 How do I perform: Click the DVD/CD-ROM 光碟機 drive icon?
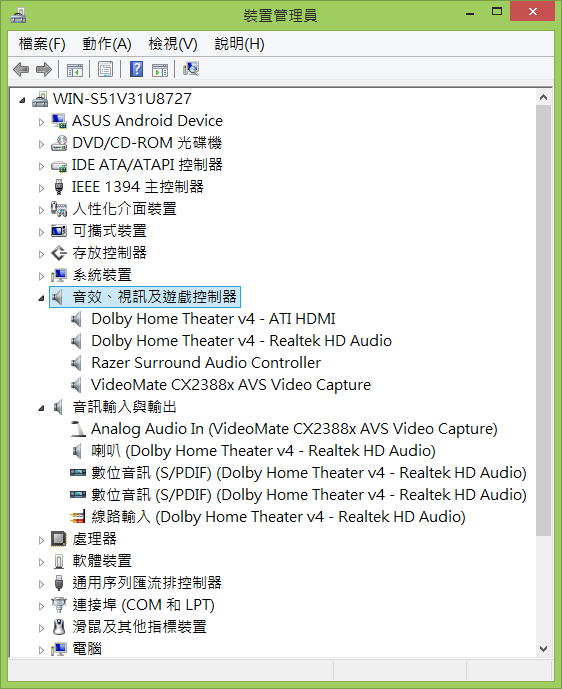(x=59, y=143)
